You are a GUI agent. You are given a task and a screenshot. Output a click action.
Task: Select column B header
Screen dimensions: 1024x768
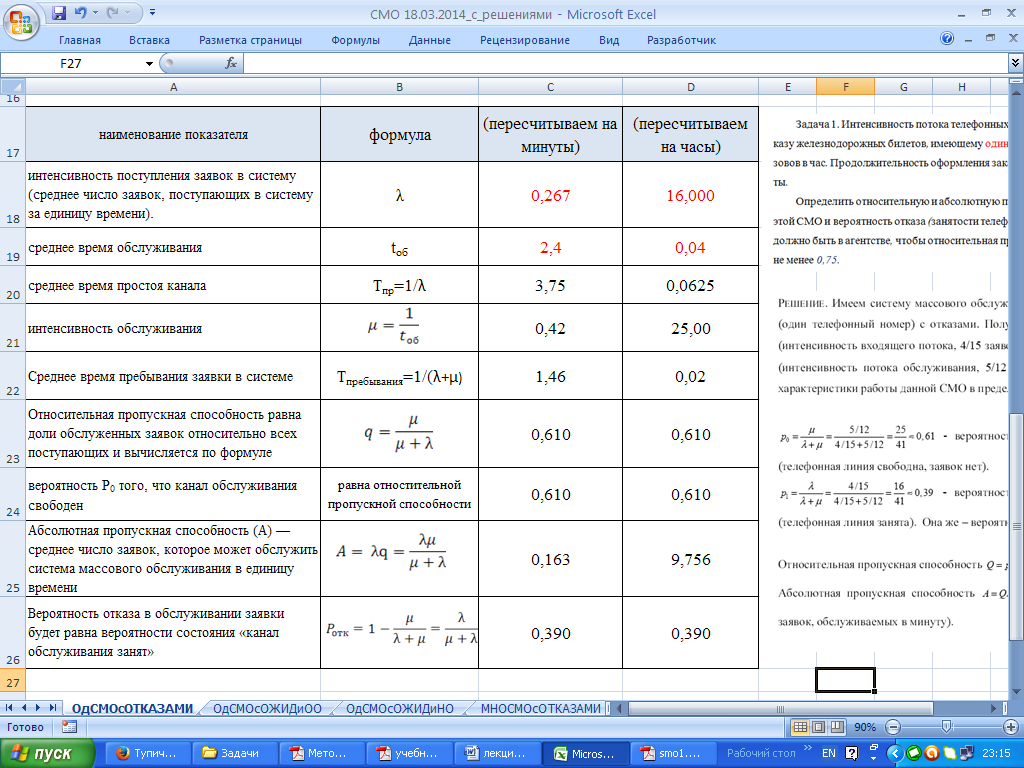tap(400, 86)
